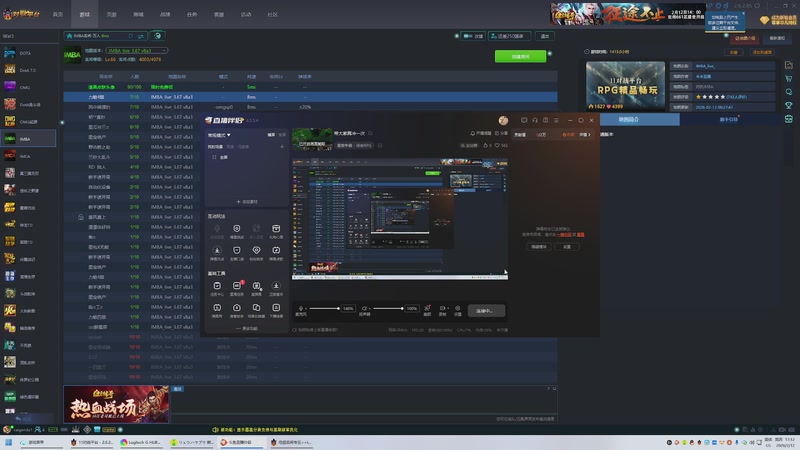800x450 pixels.
Task: Click the Windows Start button
Action: 8,442
